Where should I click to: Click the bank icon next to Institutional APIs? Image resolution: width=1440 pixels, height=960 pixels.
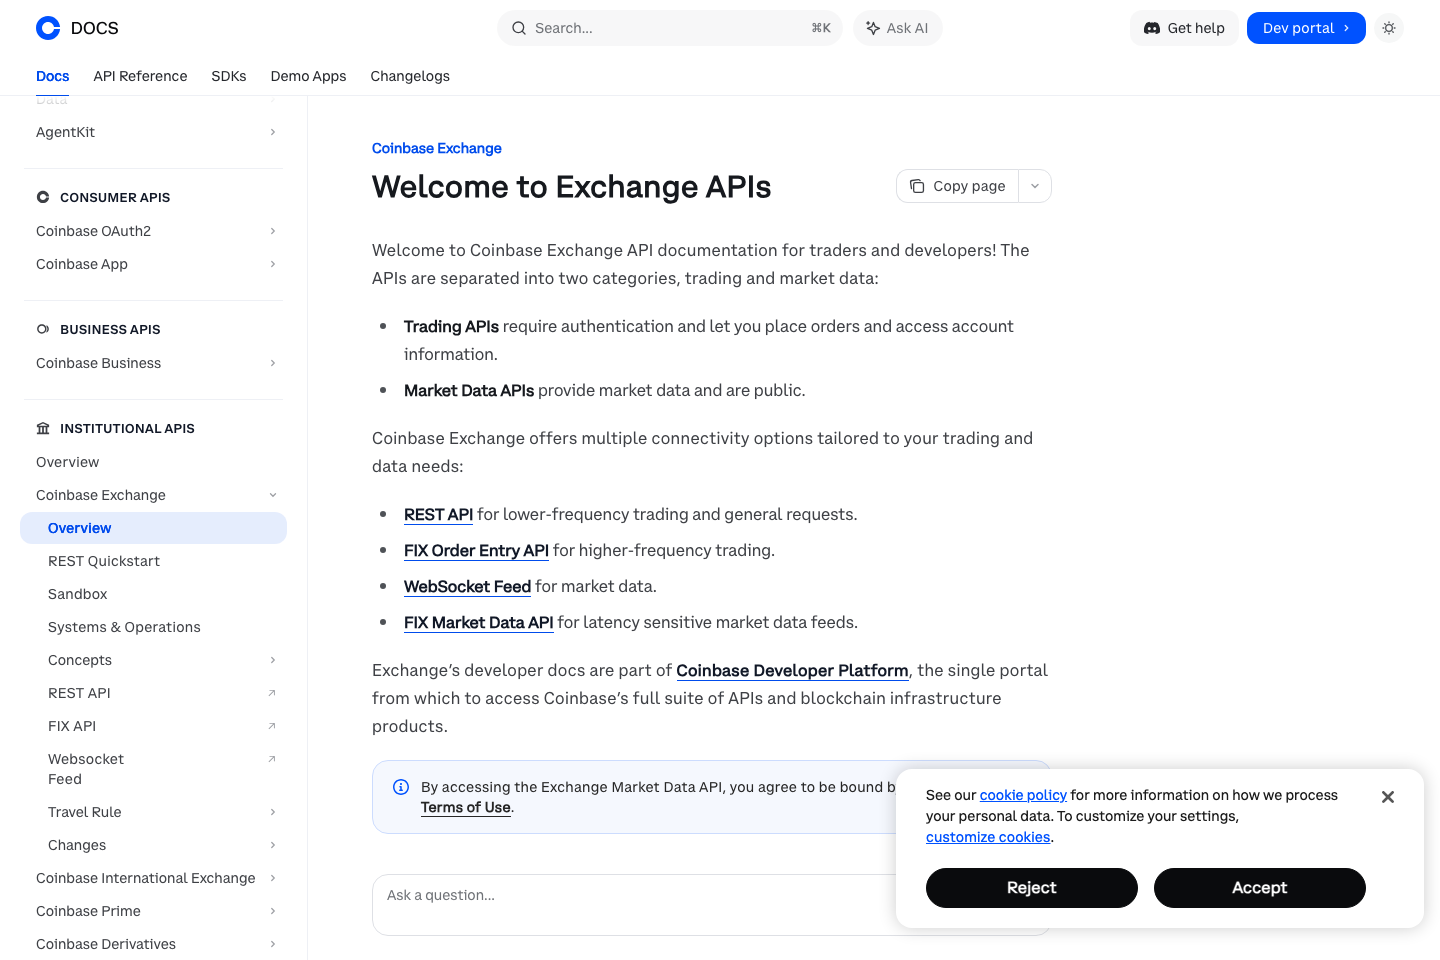(42, 428)
